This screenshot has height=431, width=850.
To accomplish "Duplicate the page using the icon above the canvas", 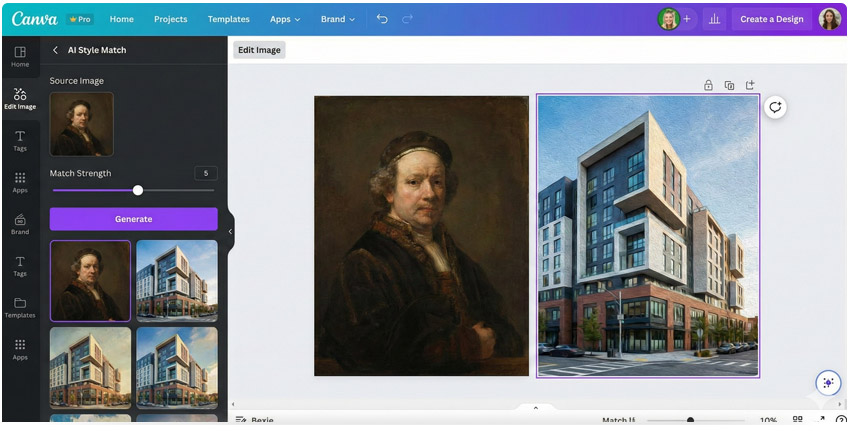I will 729,86.
